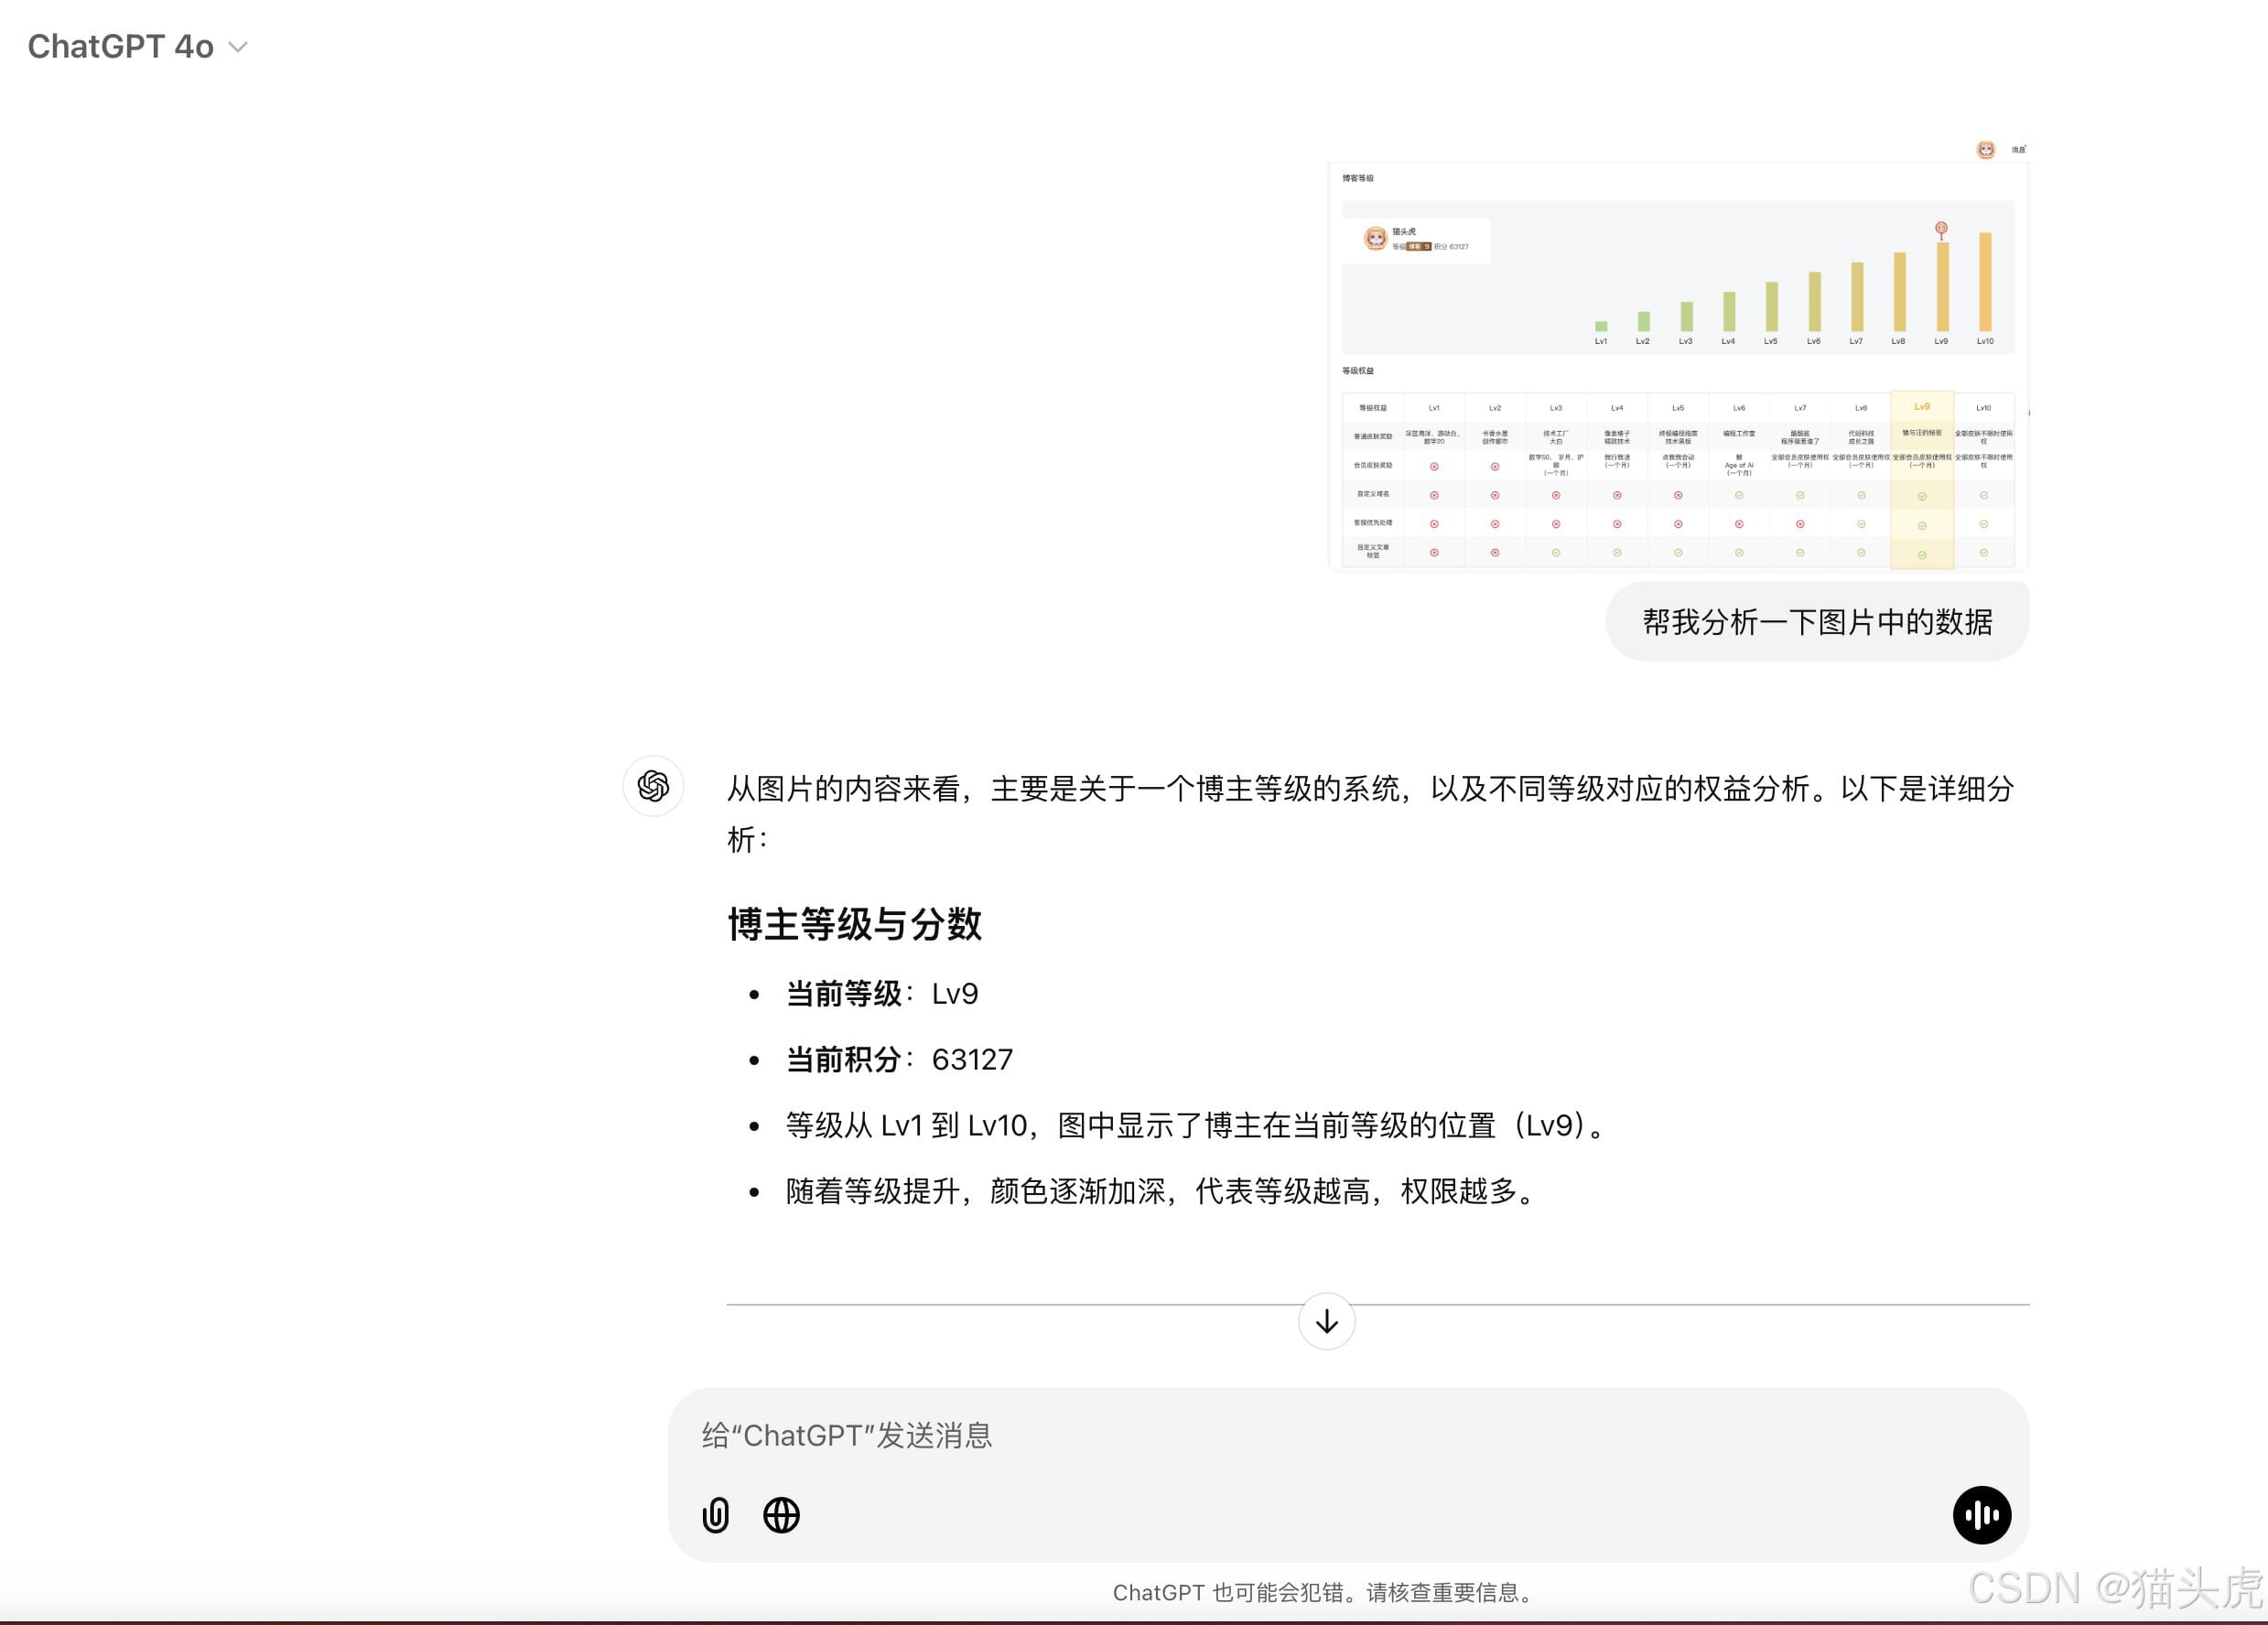
Task: Select the user message 帮我分析一下图片中的数据
Action: [1817, 622]
